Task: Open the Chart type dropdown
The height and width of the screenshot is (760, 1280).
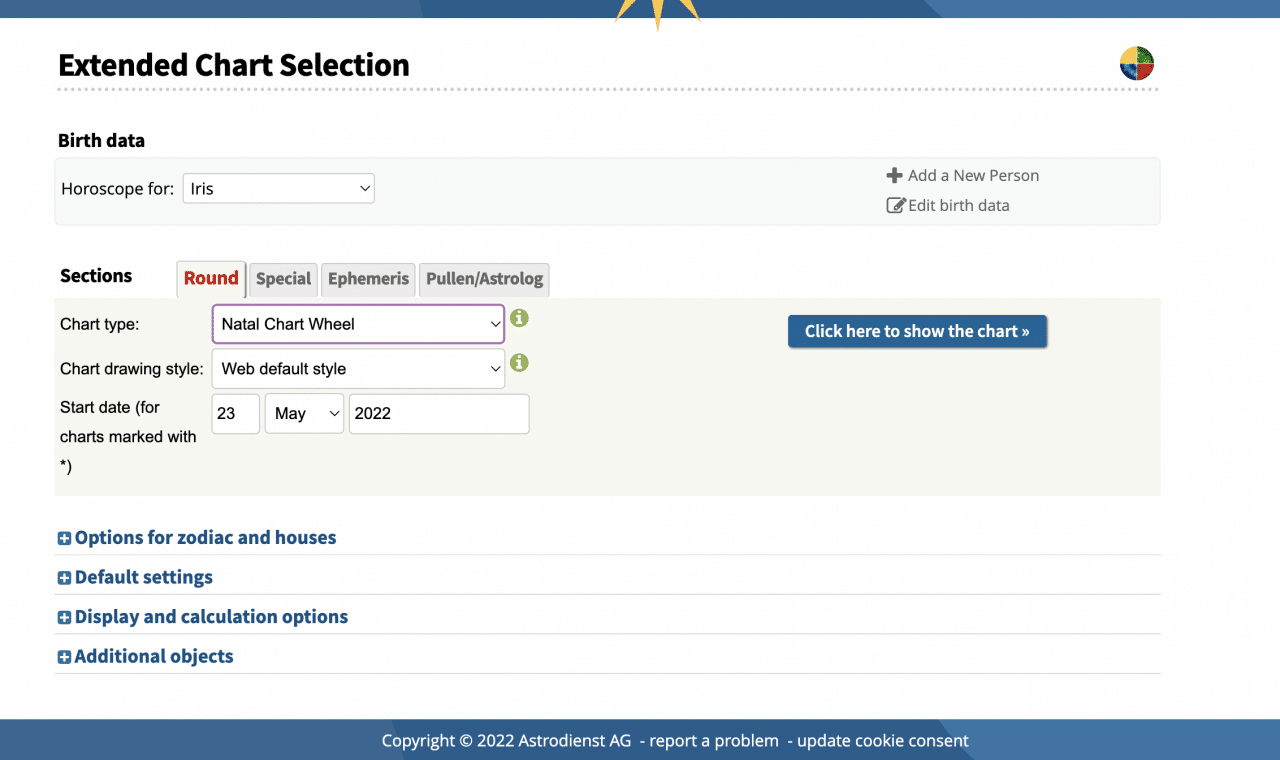Action: coord(358,324)
